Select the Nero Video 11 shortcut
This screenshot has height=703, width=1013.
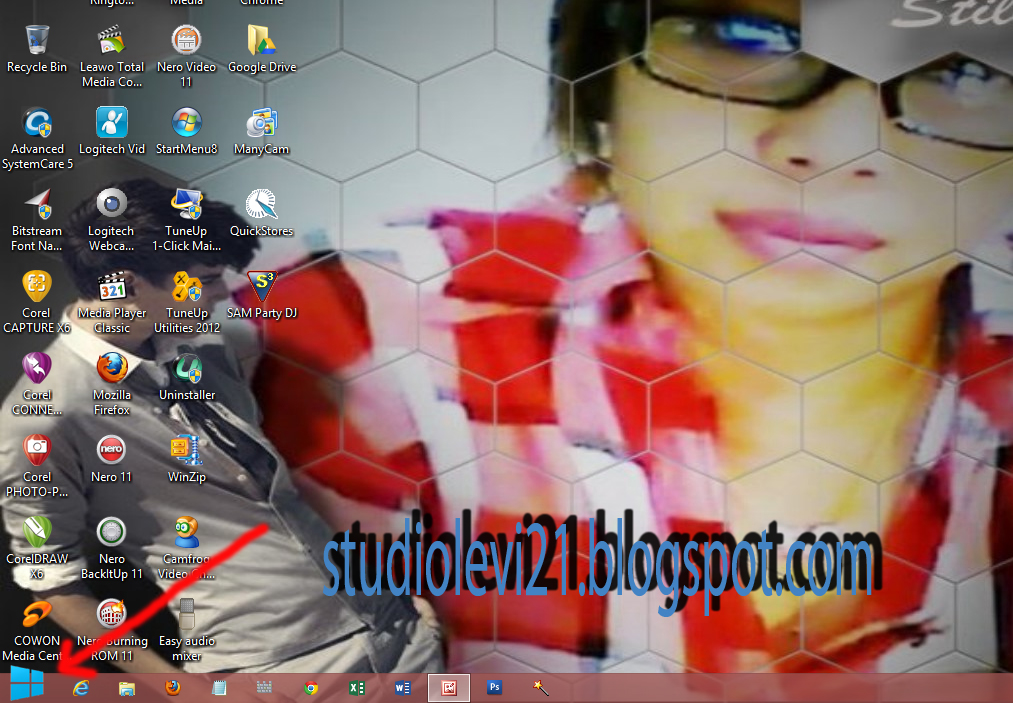click(186, 57)
